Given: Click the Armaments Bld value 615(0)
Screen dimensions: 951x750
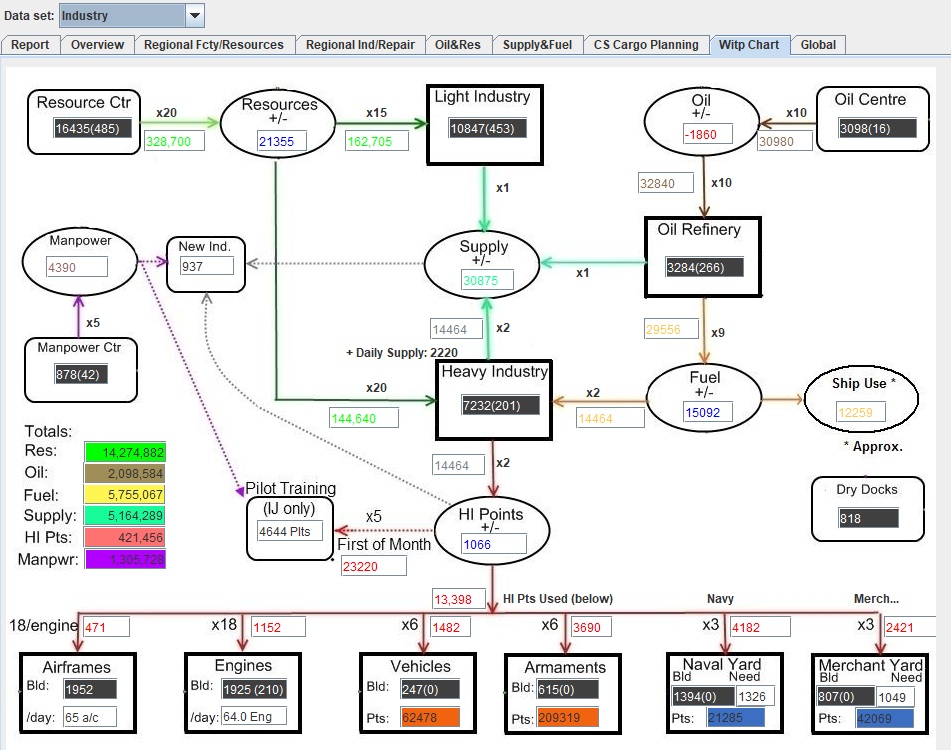Looking at the screenshot, I should [x=568, y=689].
